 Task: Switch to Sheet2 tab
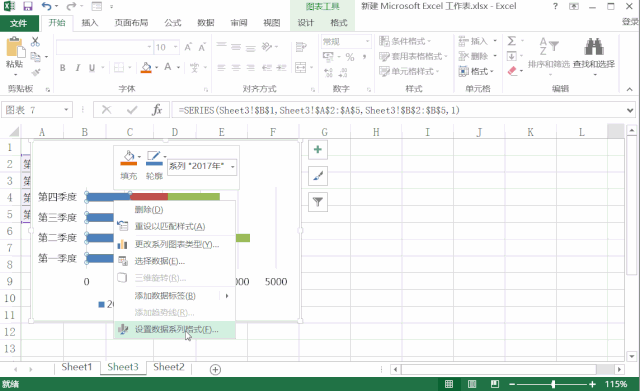[169, 367]
